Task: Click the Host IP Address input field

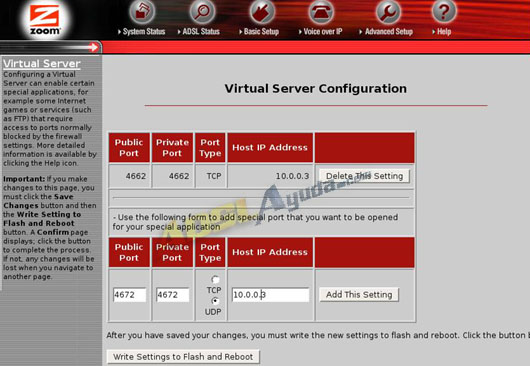Action: click(270, 295)
